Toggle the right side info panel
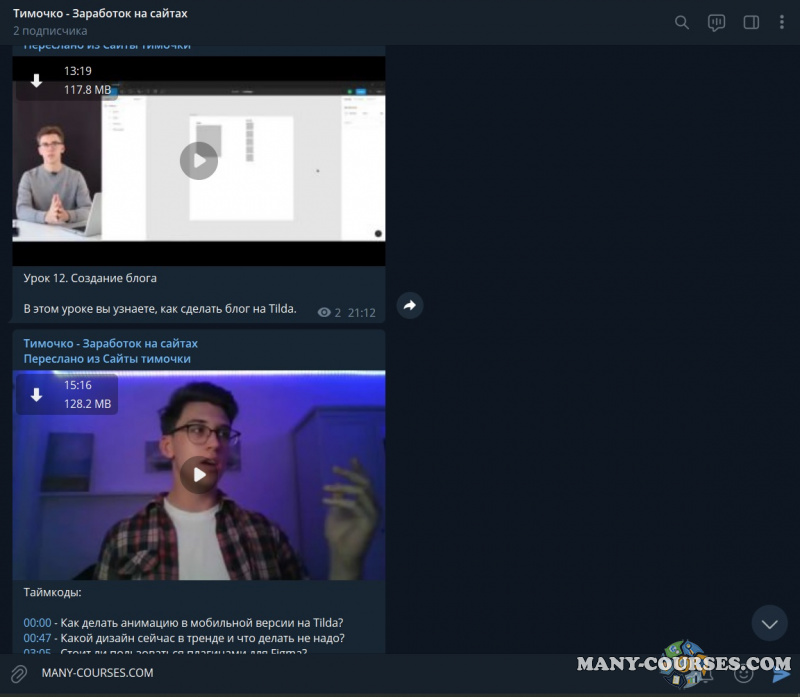This screenshot has width=800, height=697. click(x=751, y=22)
